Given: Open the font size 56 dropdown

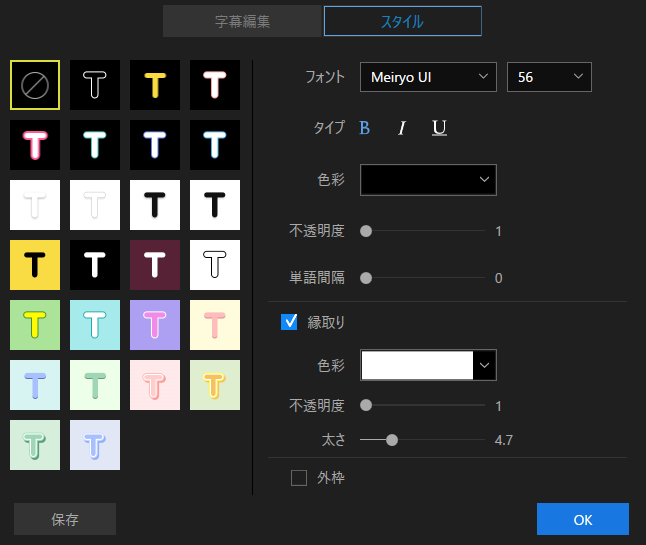Looking at the screenshot, I should click(549, 77).
